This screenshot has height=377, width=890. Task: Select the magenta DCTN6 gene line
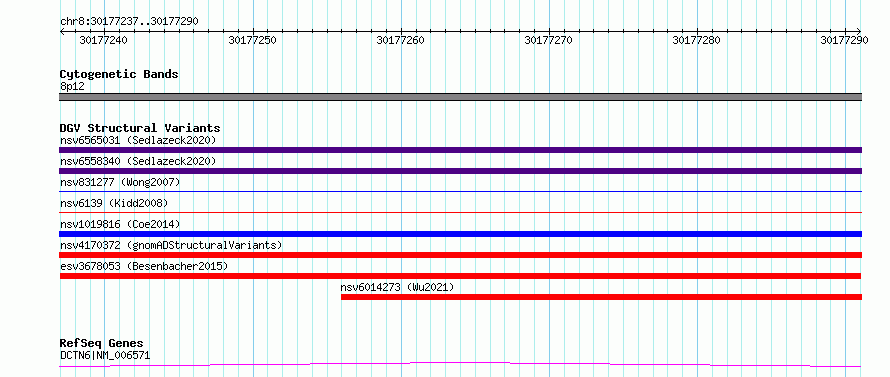point(460,364)
